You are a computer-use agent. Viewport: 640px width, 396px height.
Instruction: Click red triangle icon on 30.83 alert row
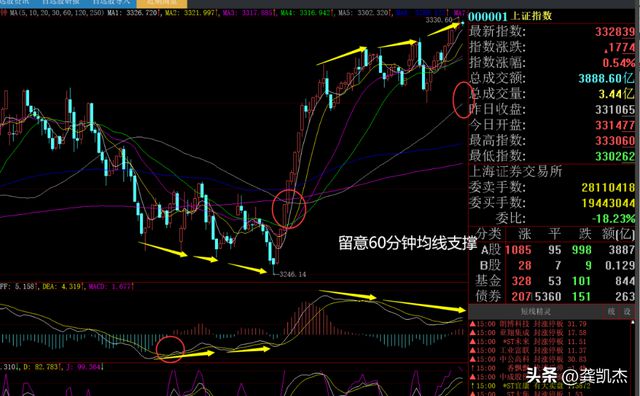[472, 359]
